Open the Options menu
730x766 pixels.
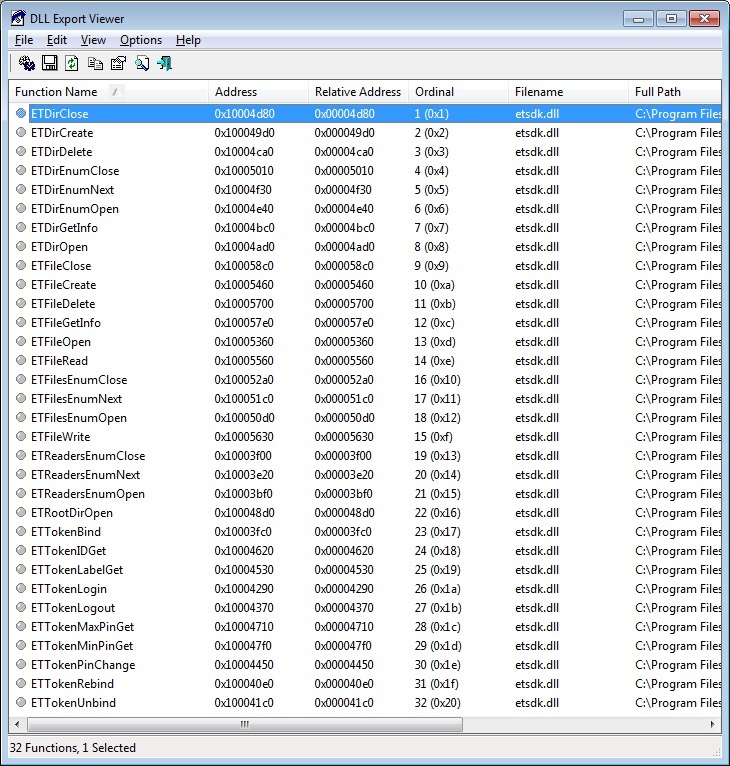coord(141,40)
